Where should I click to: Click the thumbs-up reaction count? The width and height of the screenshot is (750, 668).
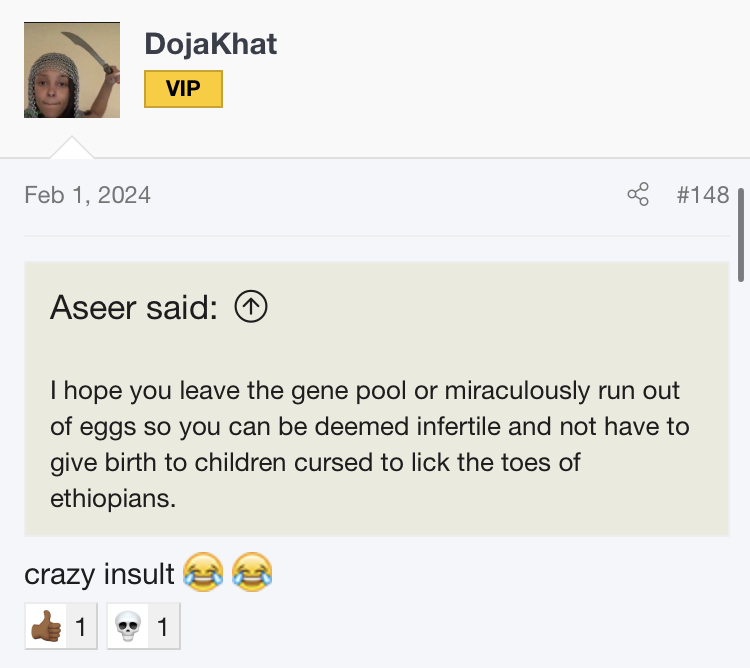point(80,629)
